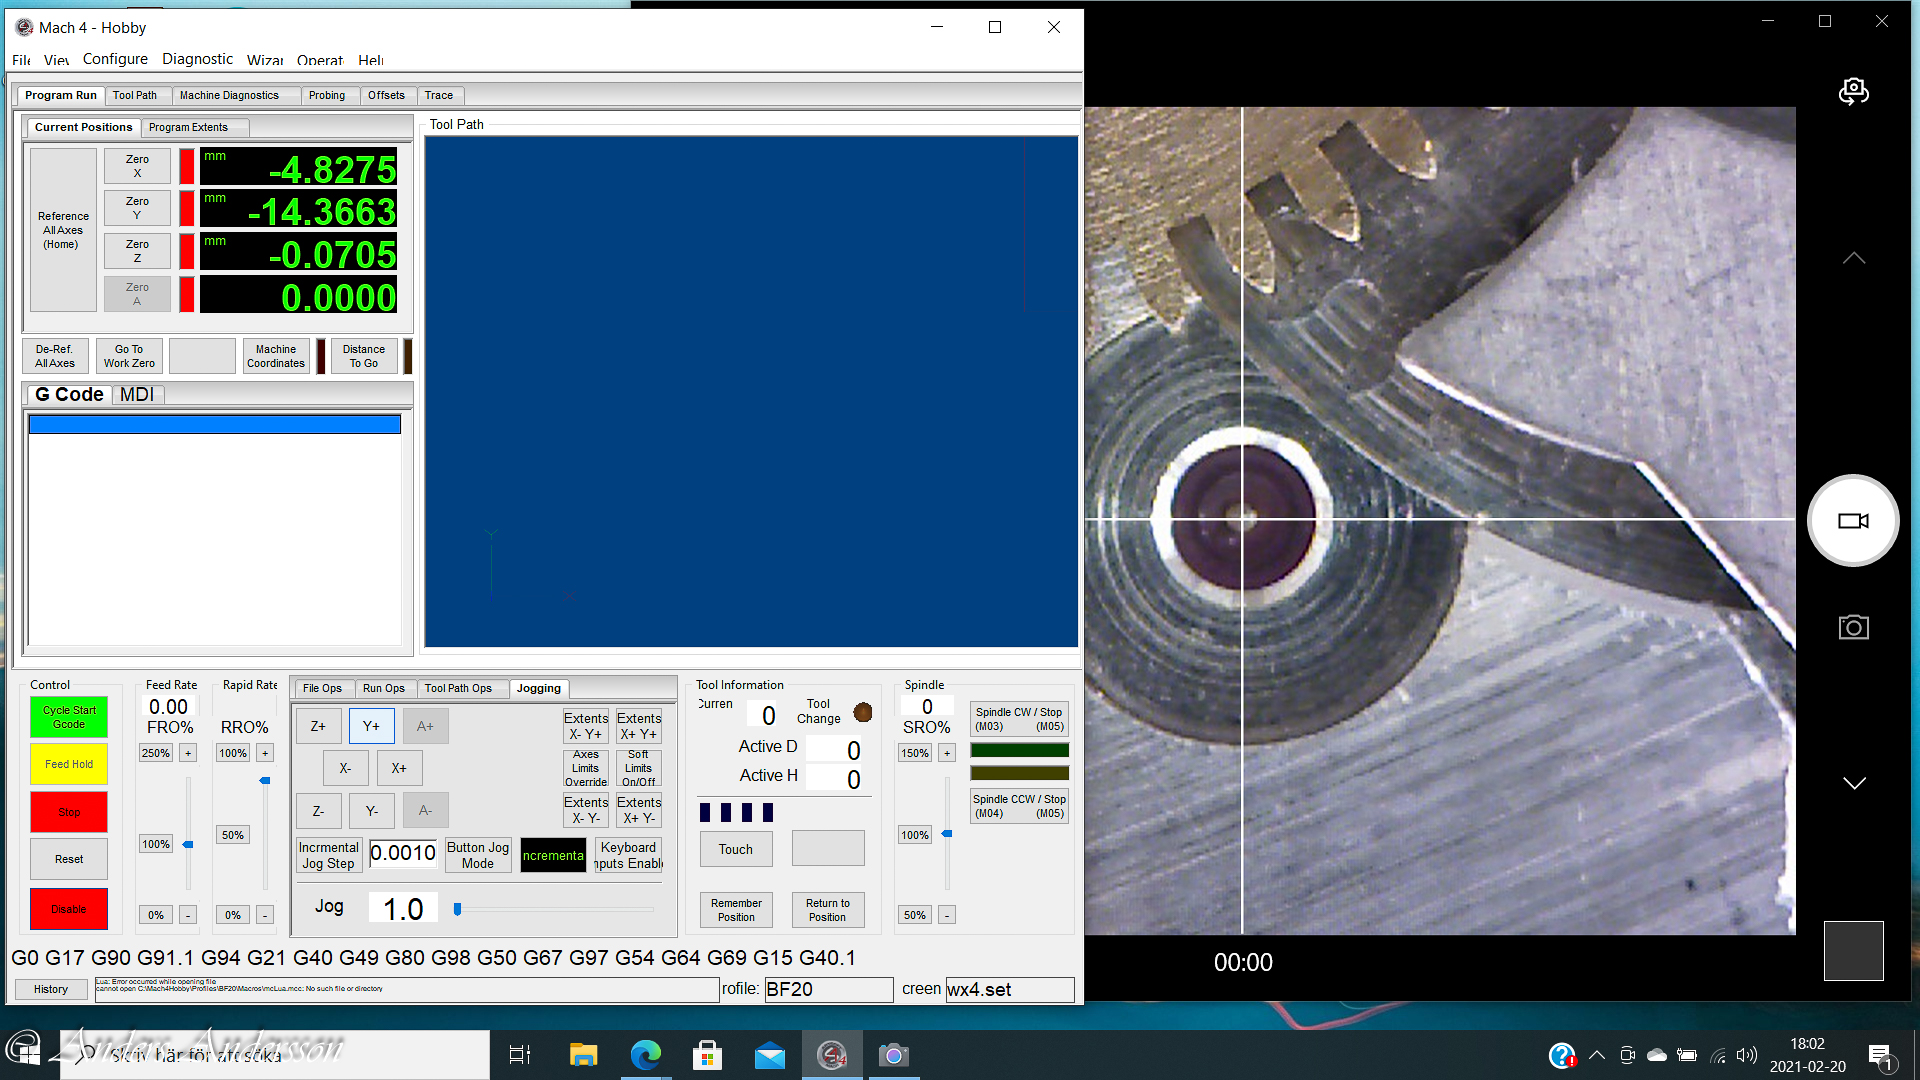
Task: Show hidden system tray icons
Action: pos(1597,1055)
